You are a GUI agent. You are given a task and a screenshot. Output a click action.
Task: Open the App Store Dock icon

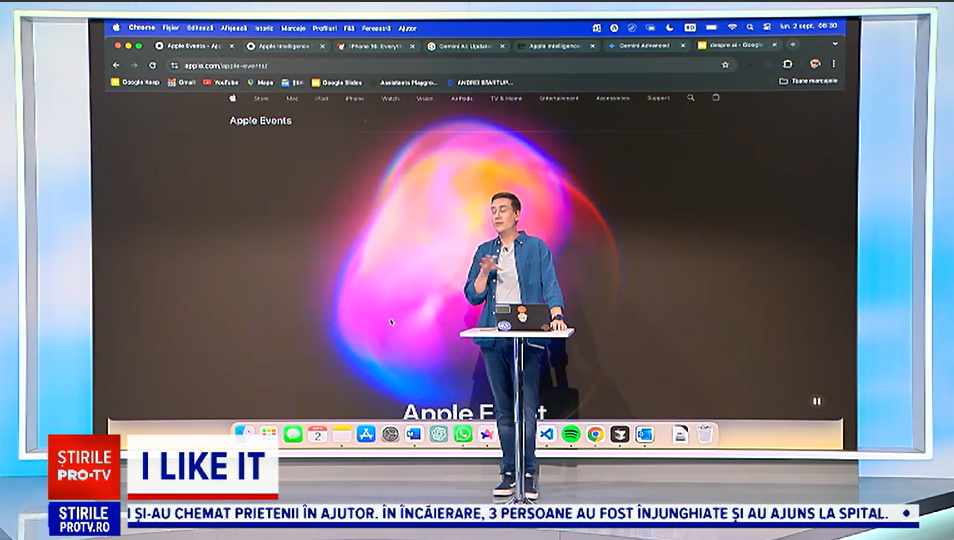pyautogui.click(x=366, y=434)
